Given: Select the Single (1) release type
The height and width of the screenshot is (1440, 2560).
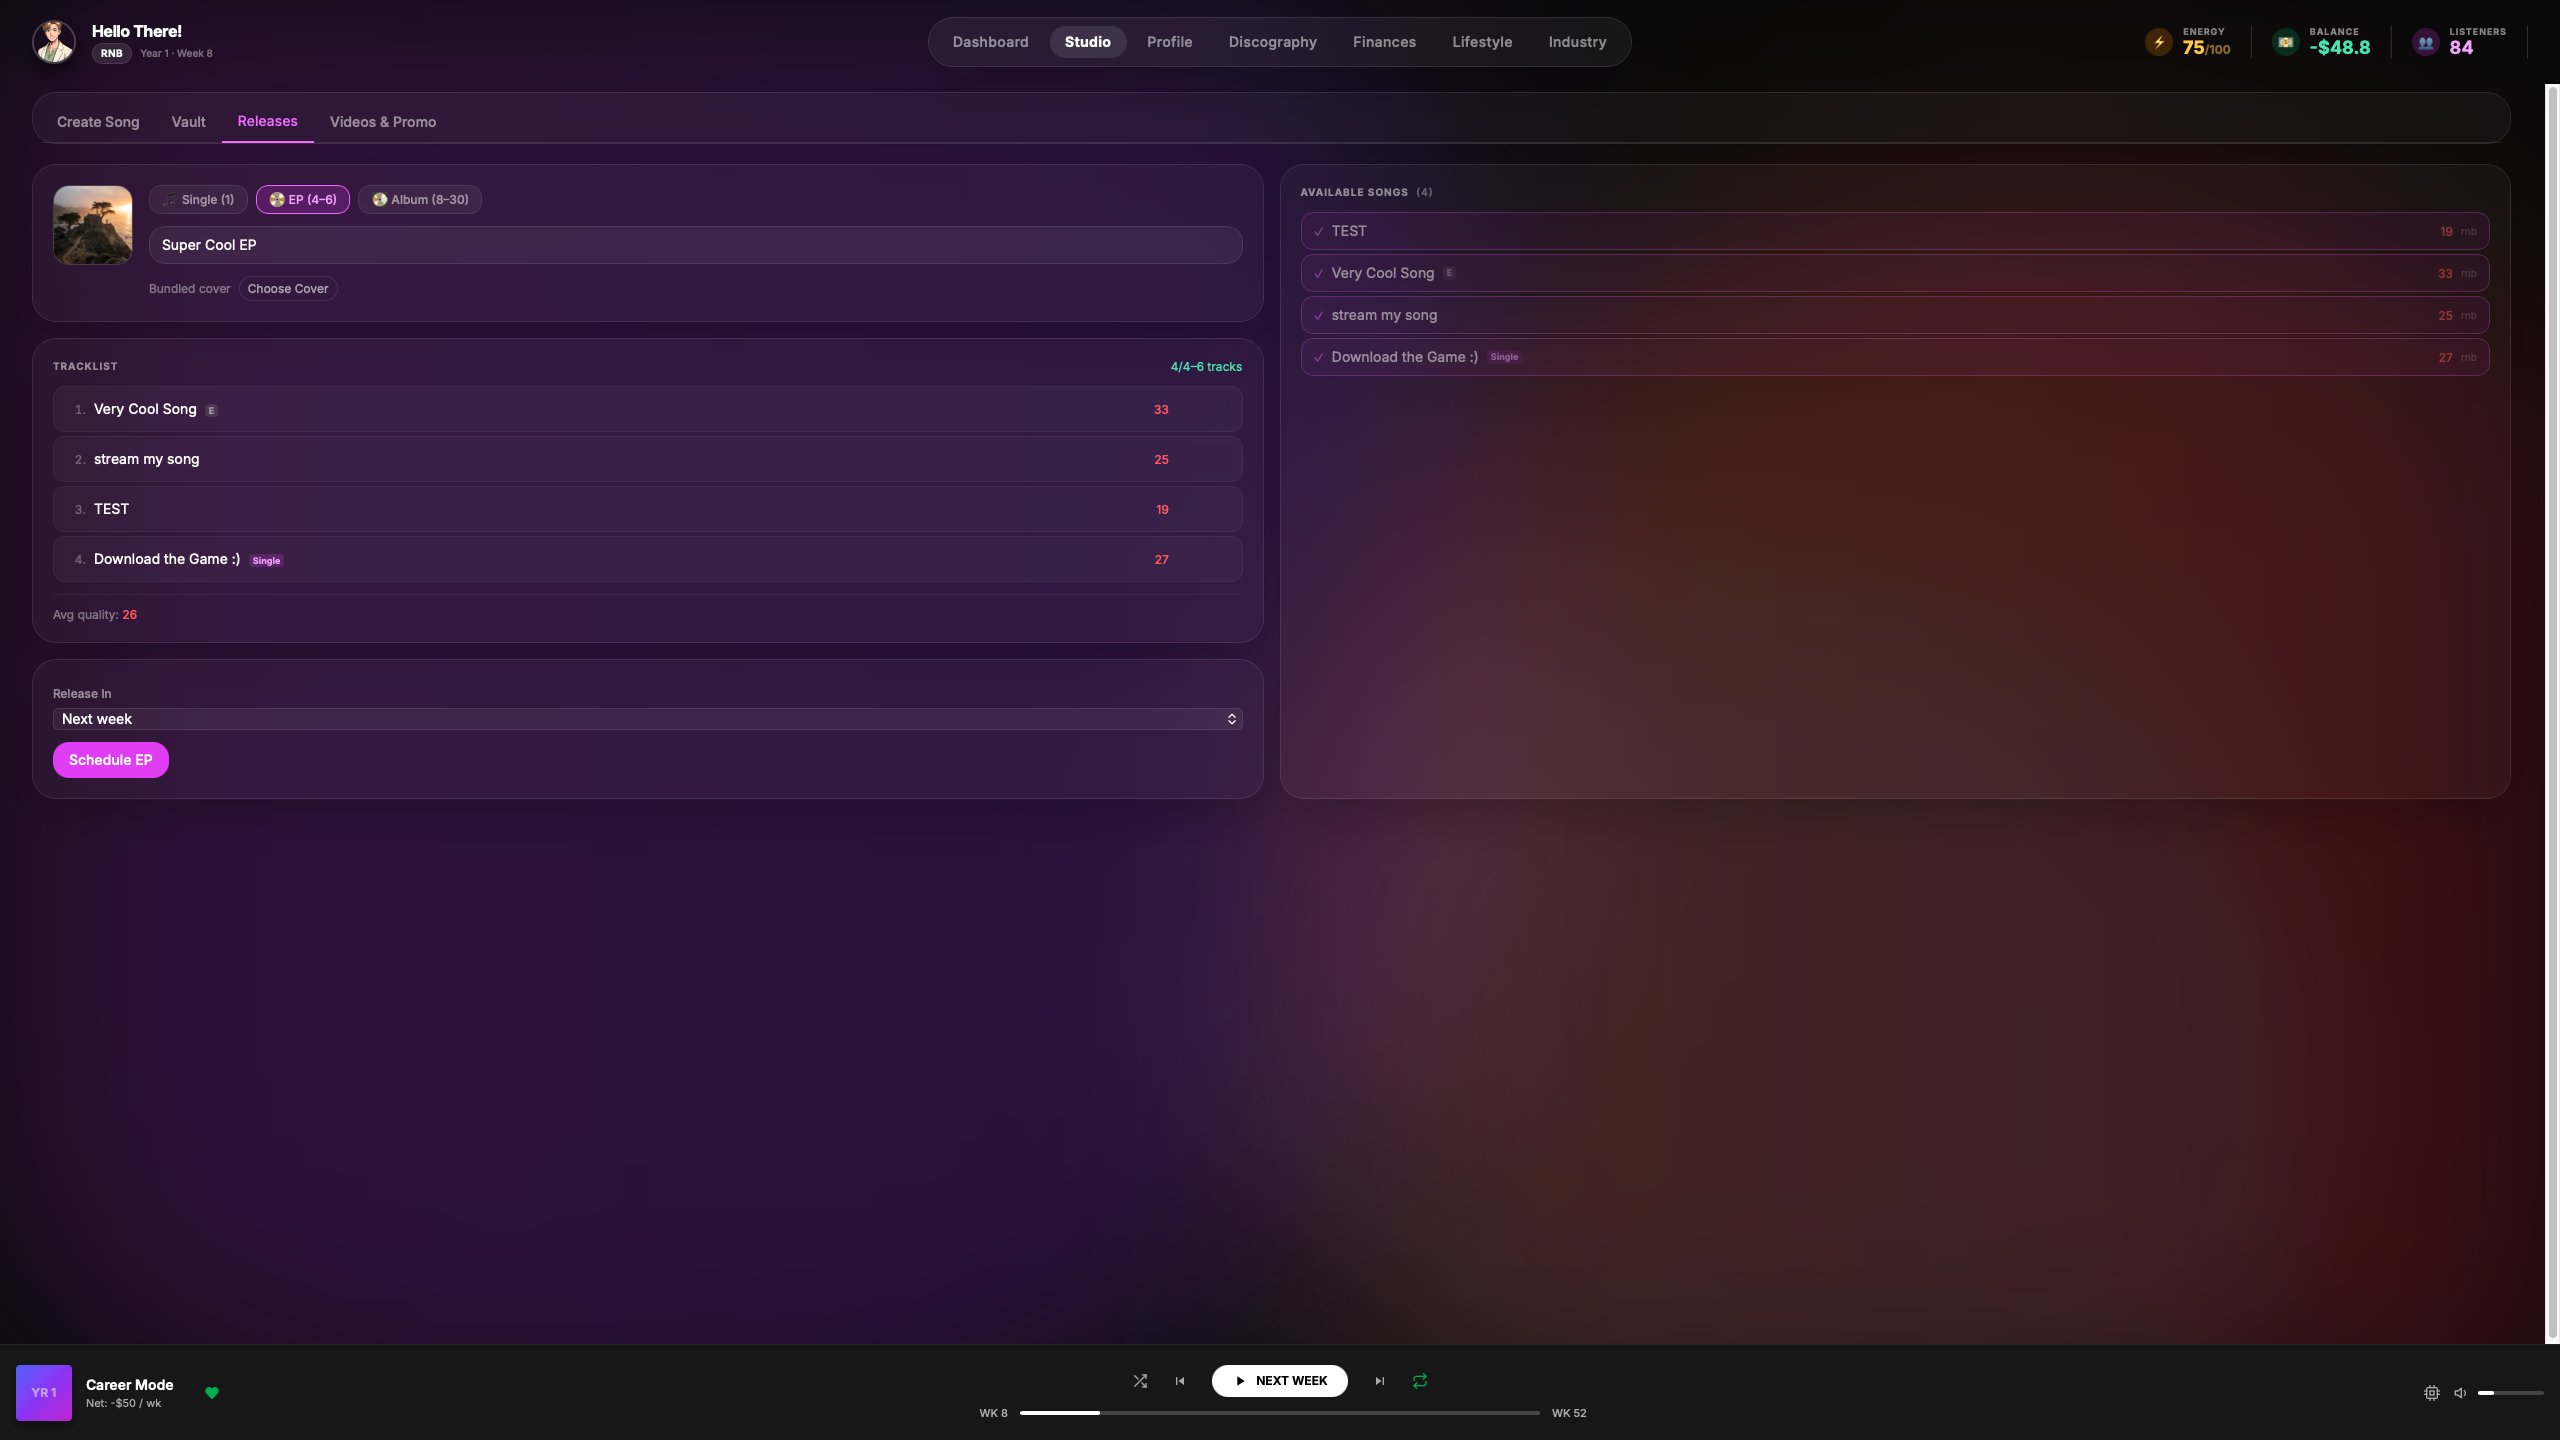Looking at the screenshot, I should pos(198,200).
